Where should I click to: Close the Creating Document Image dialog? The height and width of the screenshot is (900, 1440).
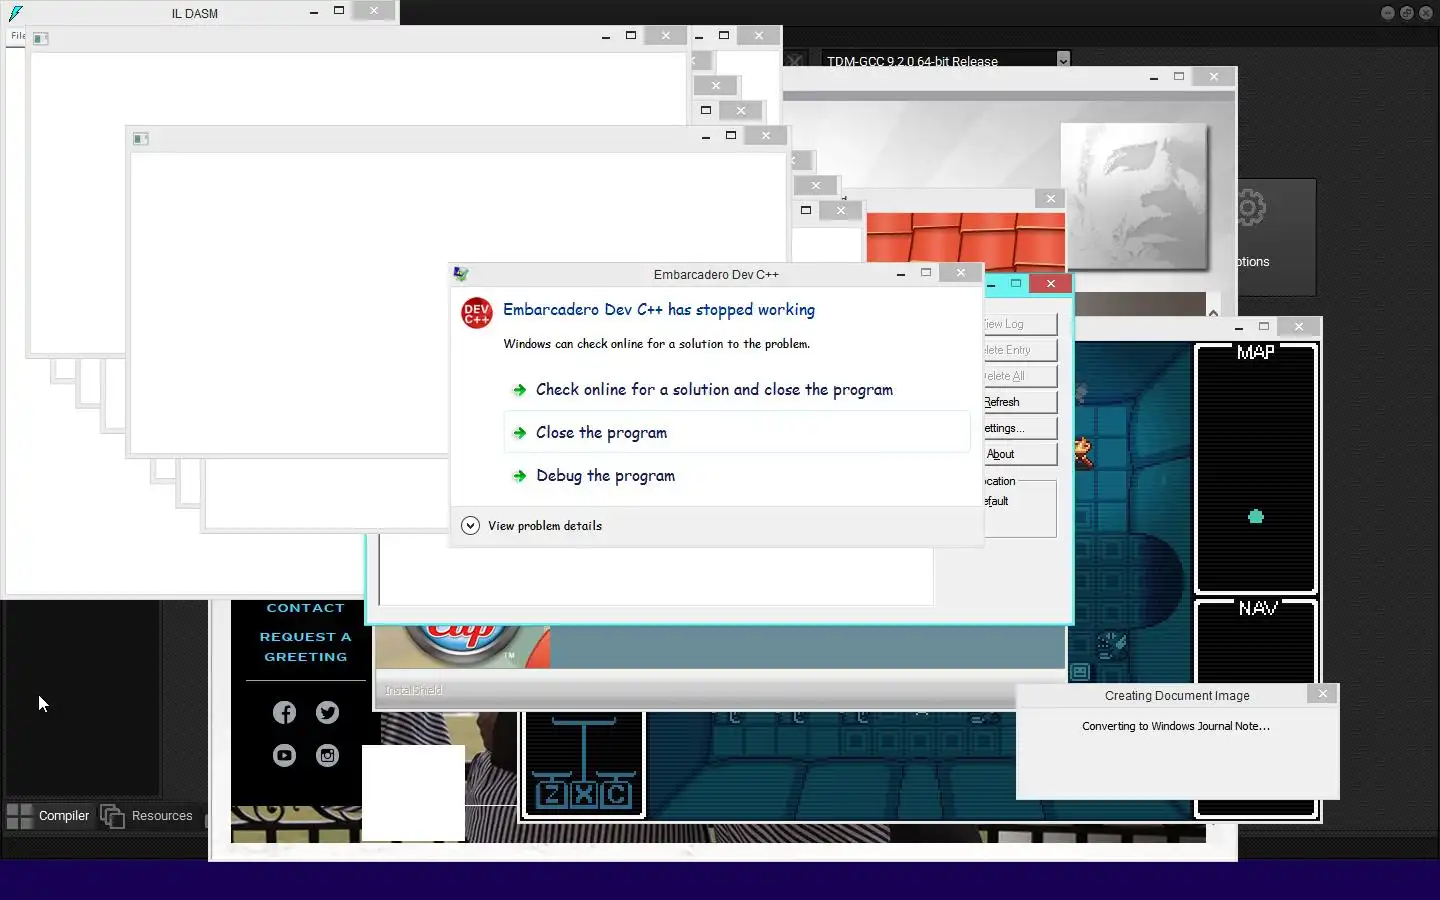pos(1322,694)
